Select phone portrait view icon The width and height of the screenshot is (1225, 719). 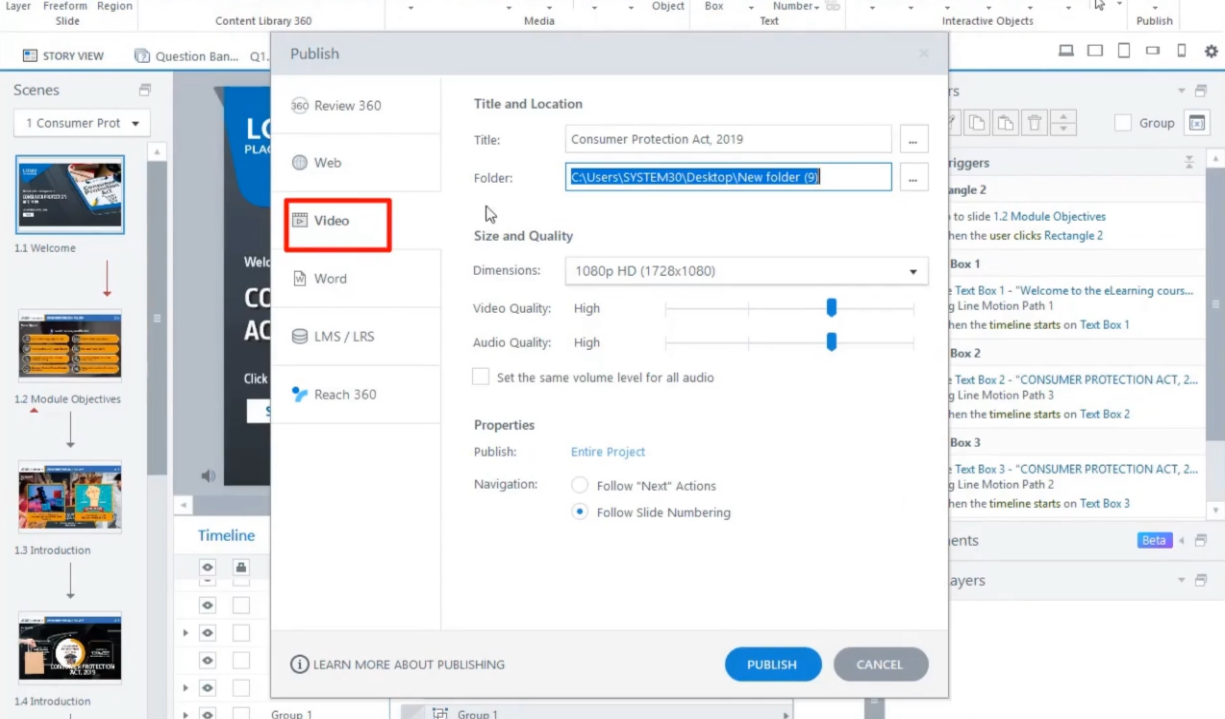click(x=1182, y=51)
